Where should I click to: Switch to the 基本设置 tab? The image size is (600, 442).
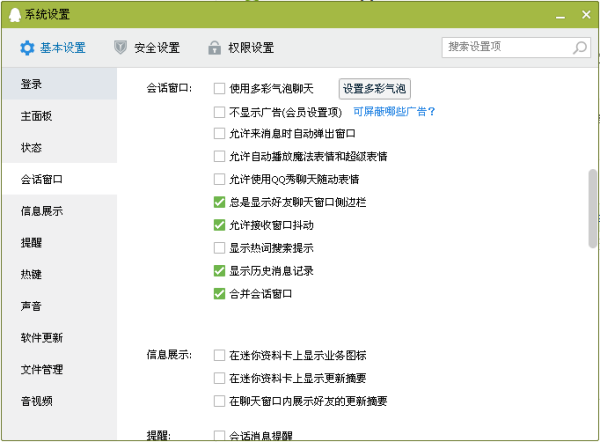(x=53, y=48)
